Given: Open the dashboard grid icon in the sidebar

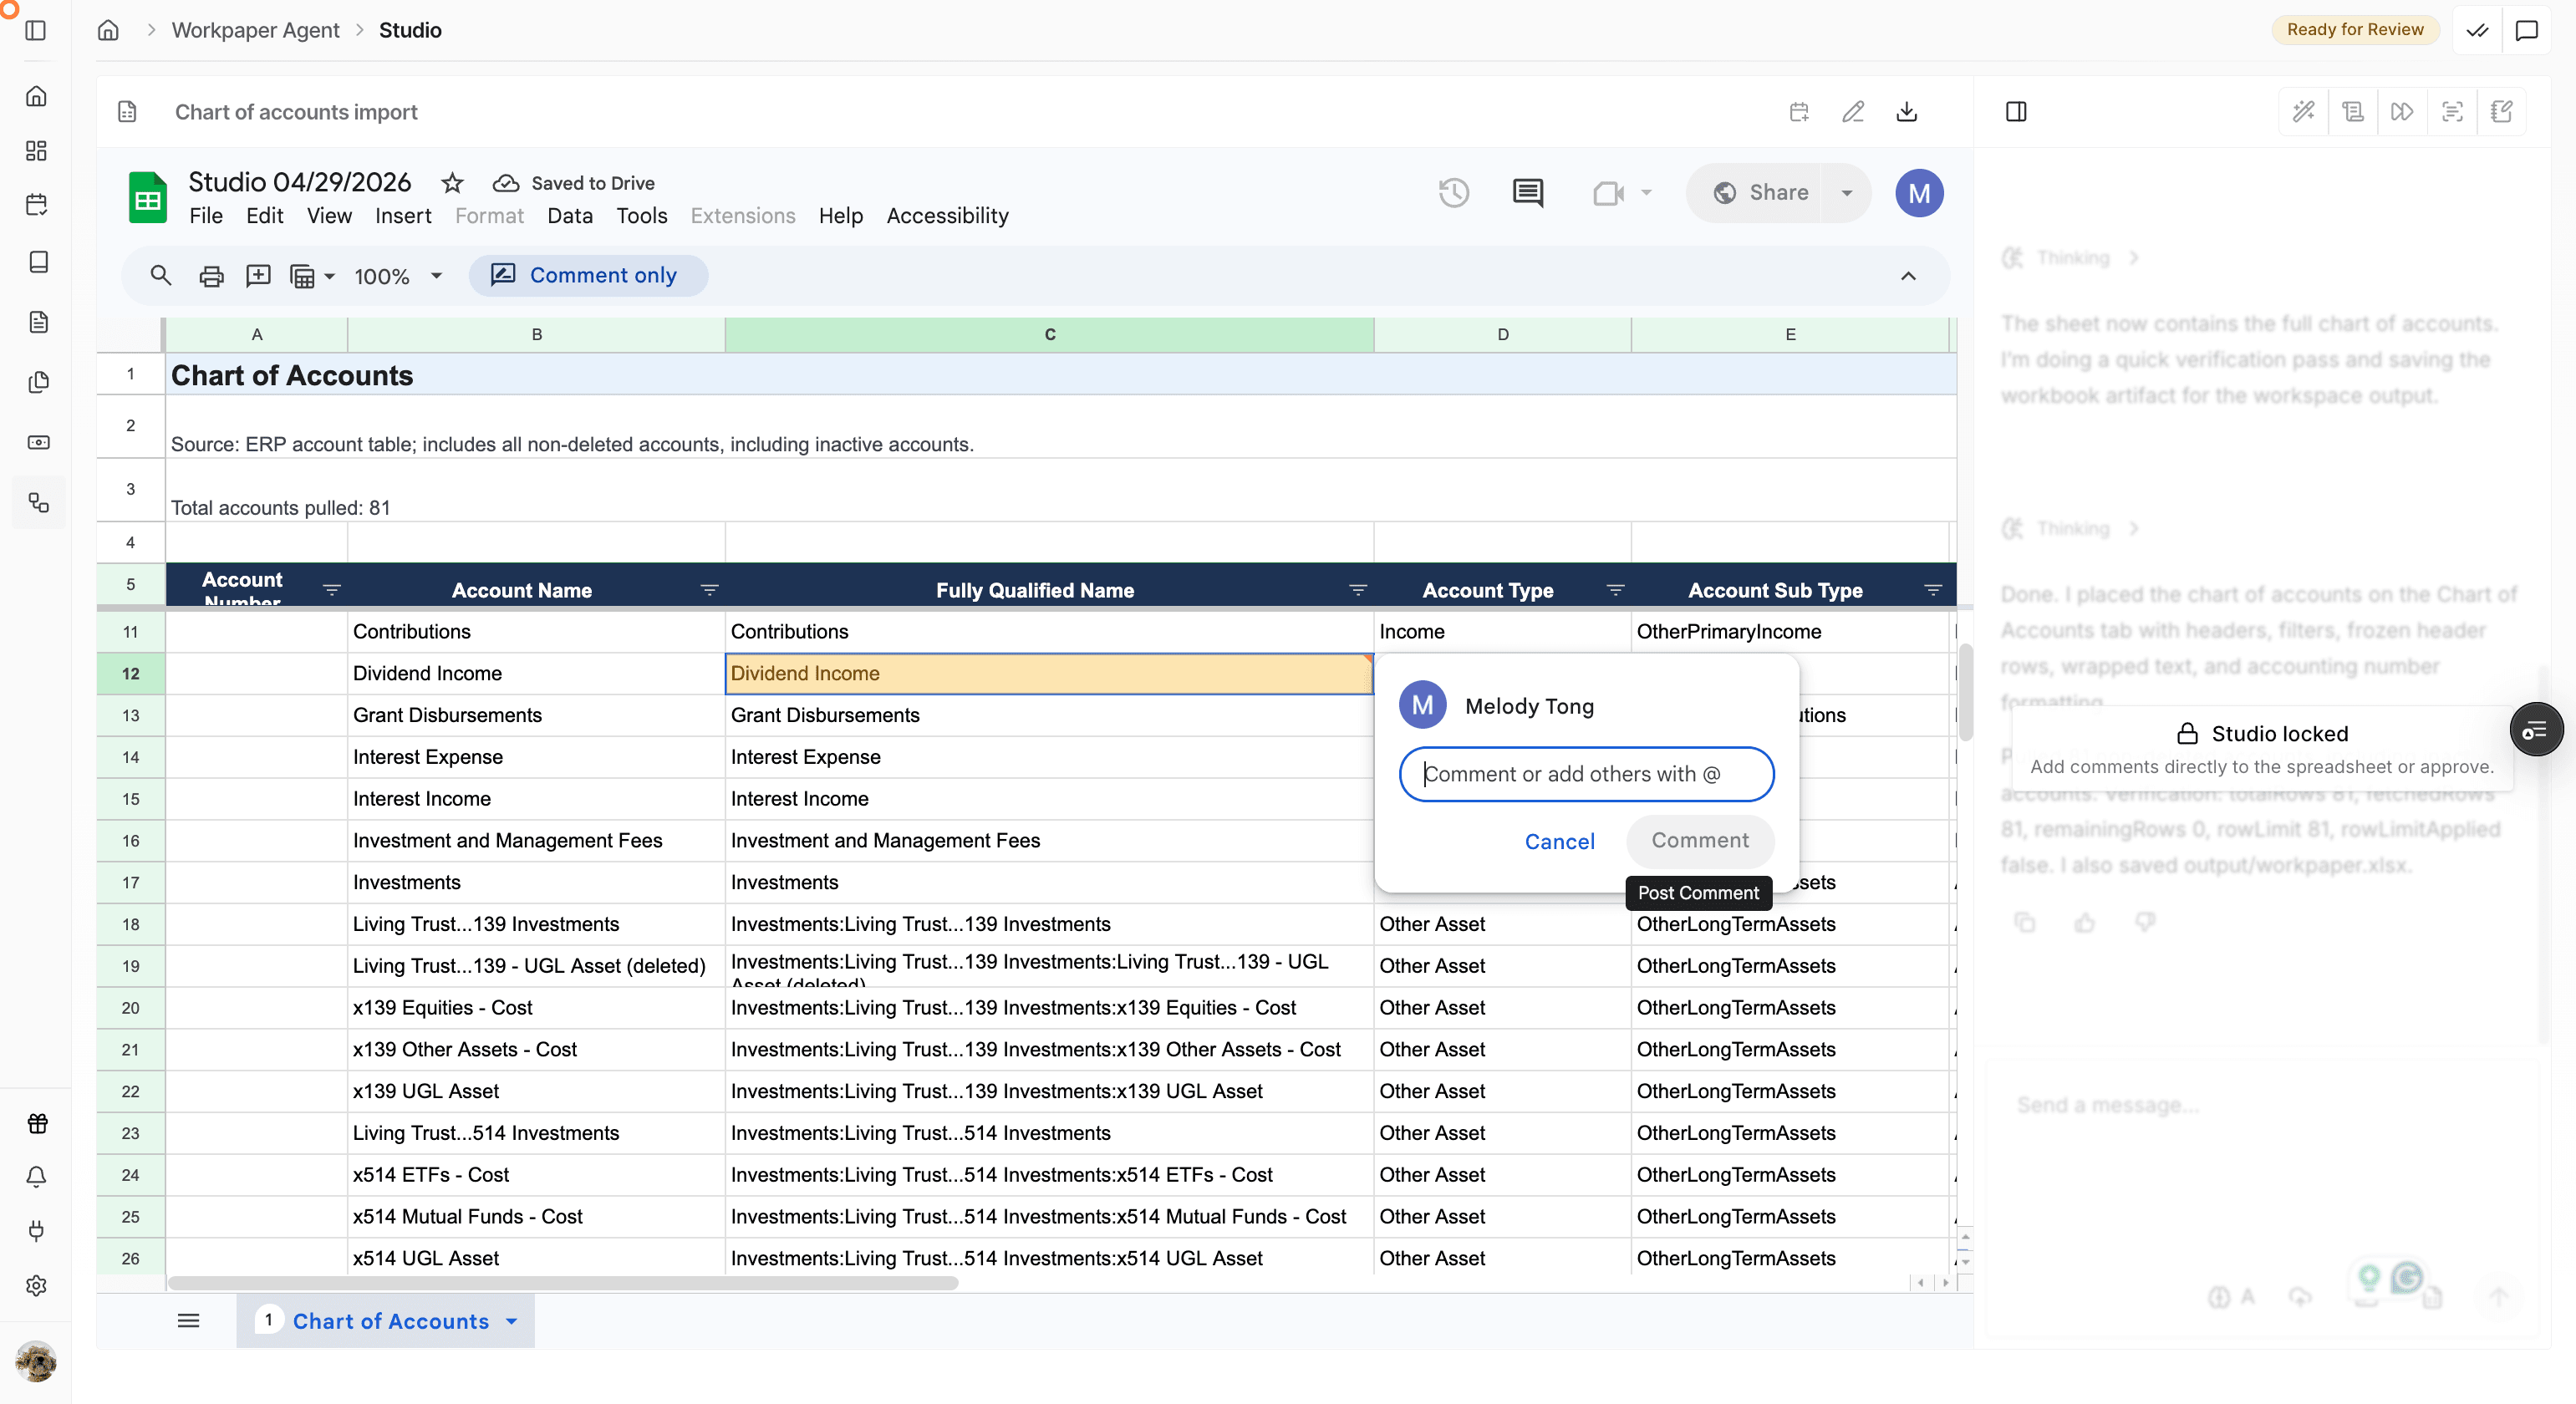Looking at the screenshot, I should 37,151.
